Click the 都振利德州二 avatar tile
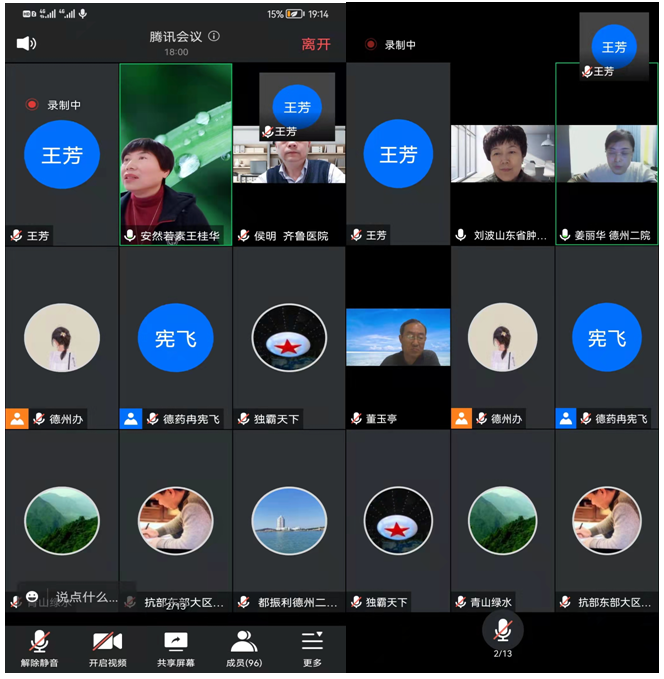The width and height of the screenshot is (664, 679). coord(289,520)
